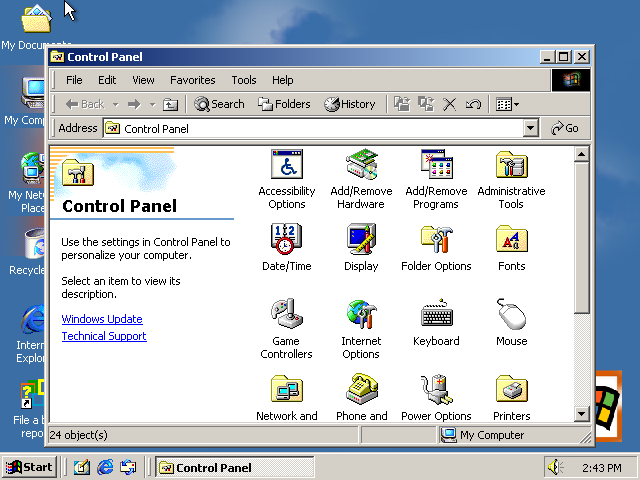Expand the Forward history dropdown arrow
This screenshot has width=640, height=480.
(152, 104)
